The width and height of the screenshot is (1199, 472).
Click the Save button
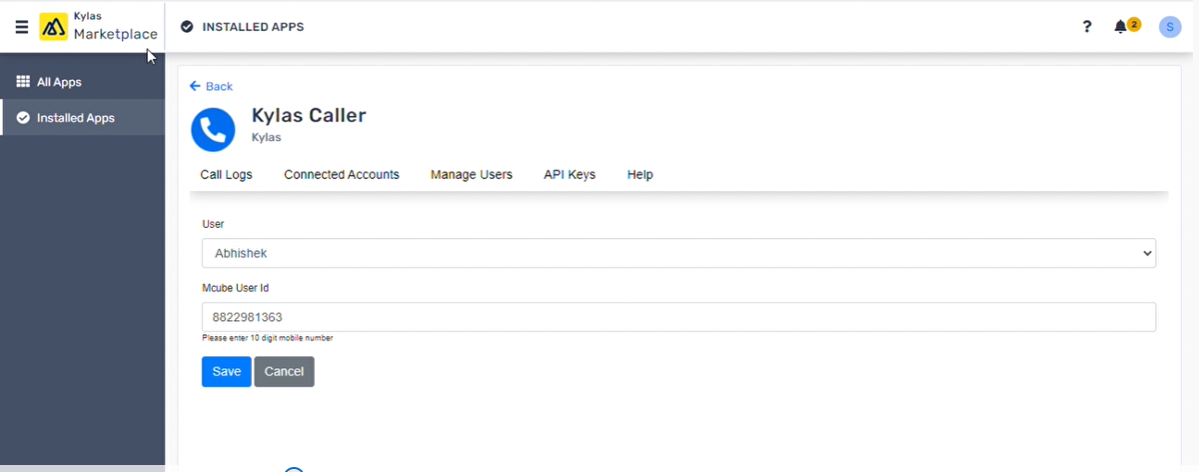[x=226, y=372]
